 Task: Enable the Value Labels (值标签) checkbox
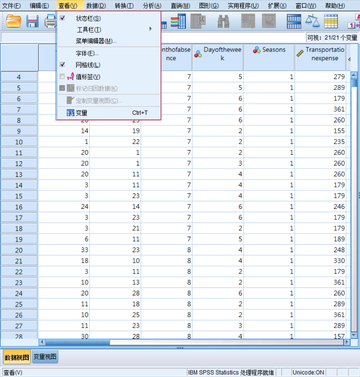click(x=62, y=77)
